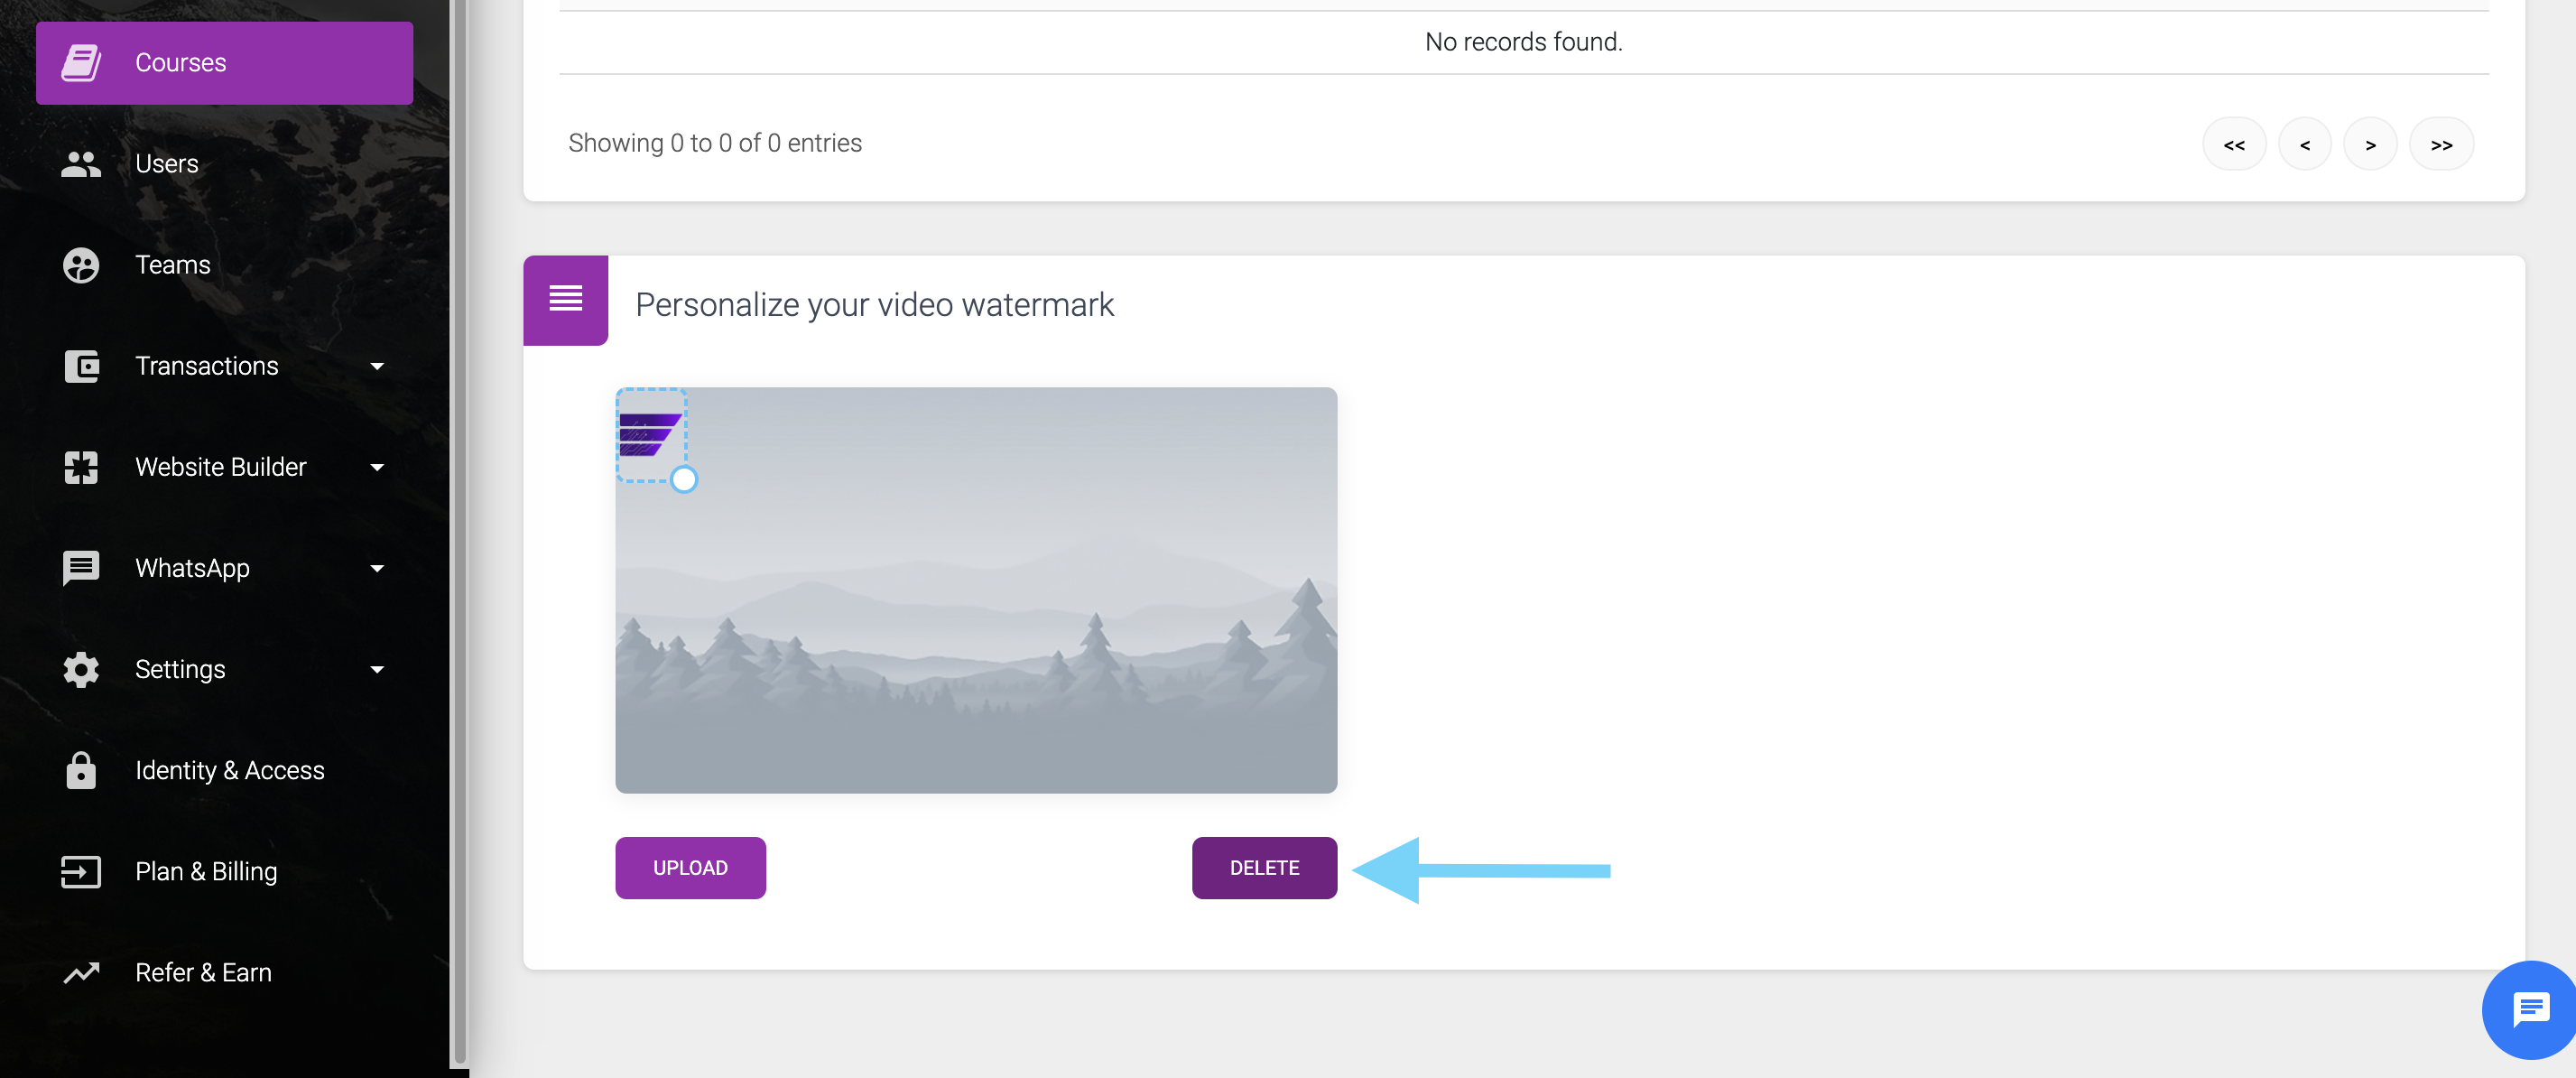Go to previous page with < button
2576x1078 pixels.
[x=2305, y=144]
